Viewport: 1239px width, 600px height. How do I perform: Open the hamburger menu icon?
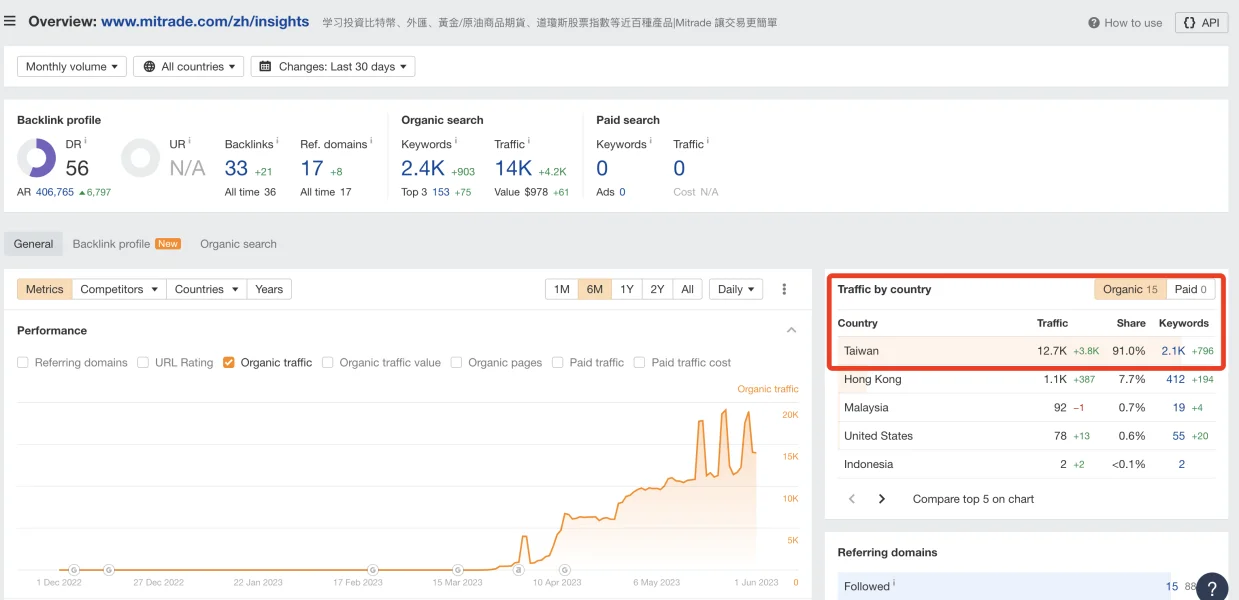[10, 21]
